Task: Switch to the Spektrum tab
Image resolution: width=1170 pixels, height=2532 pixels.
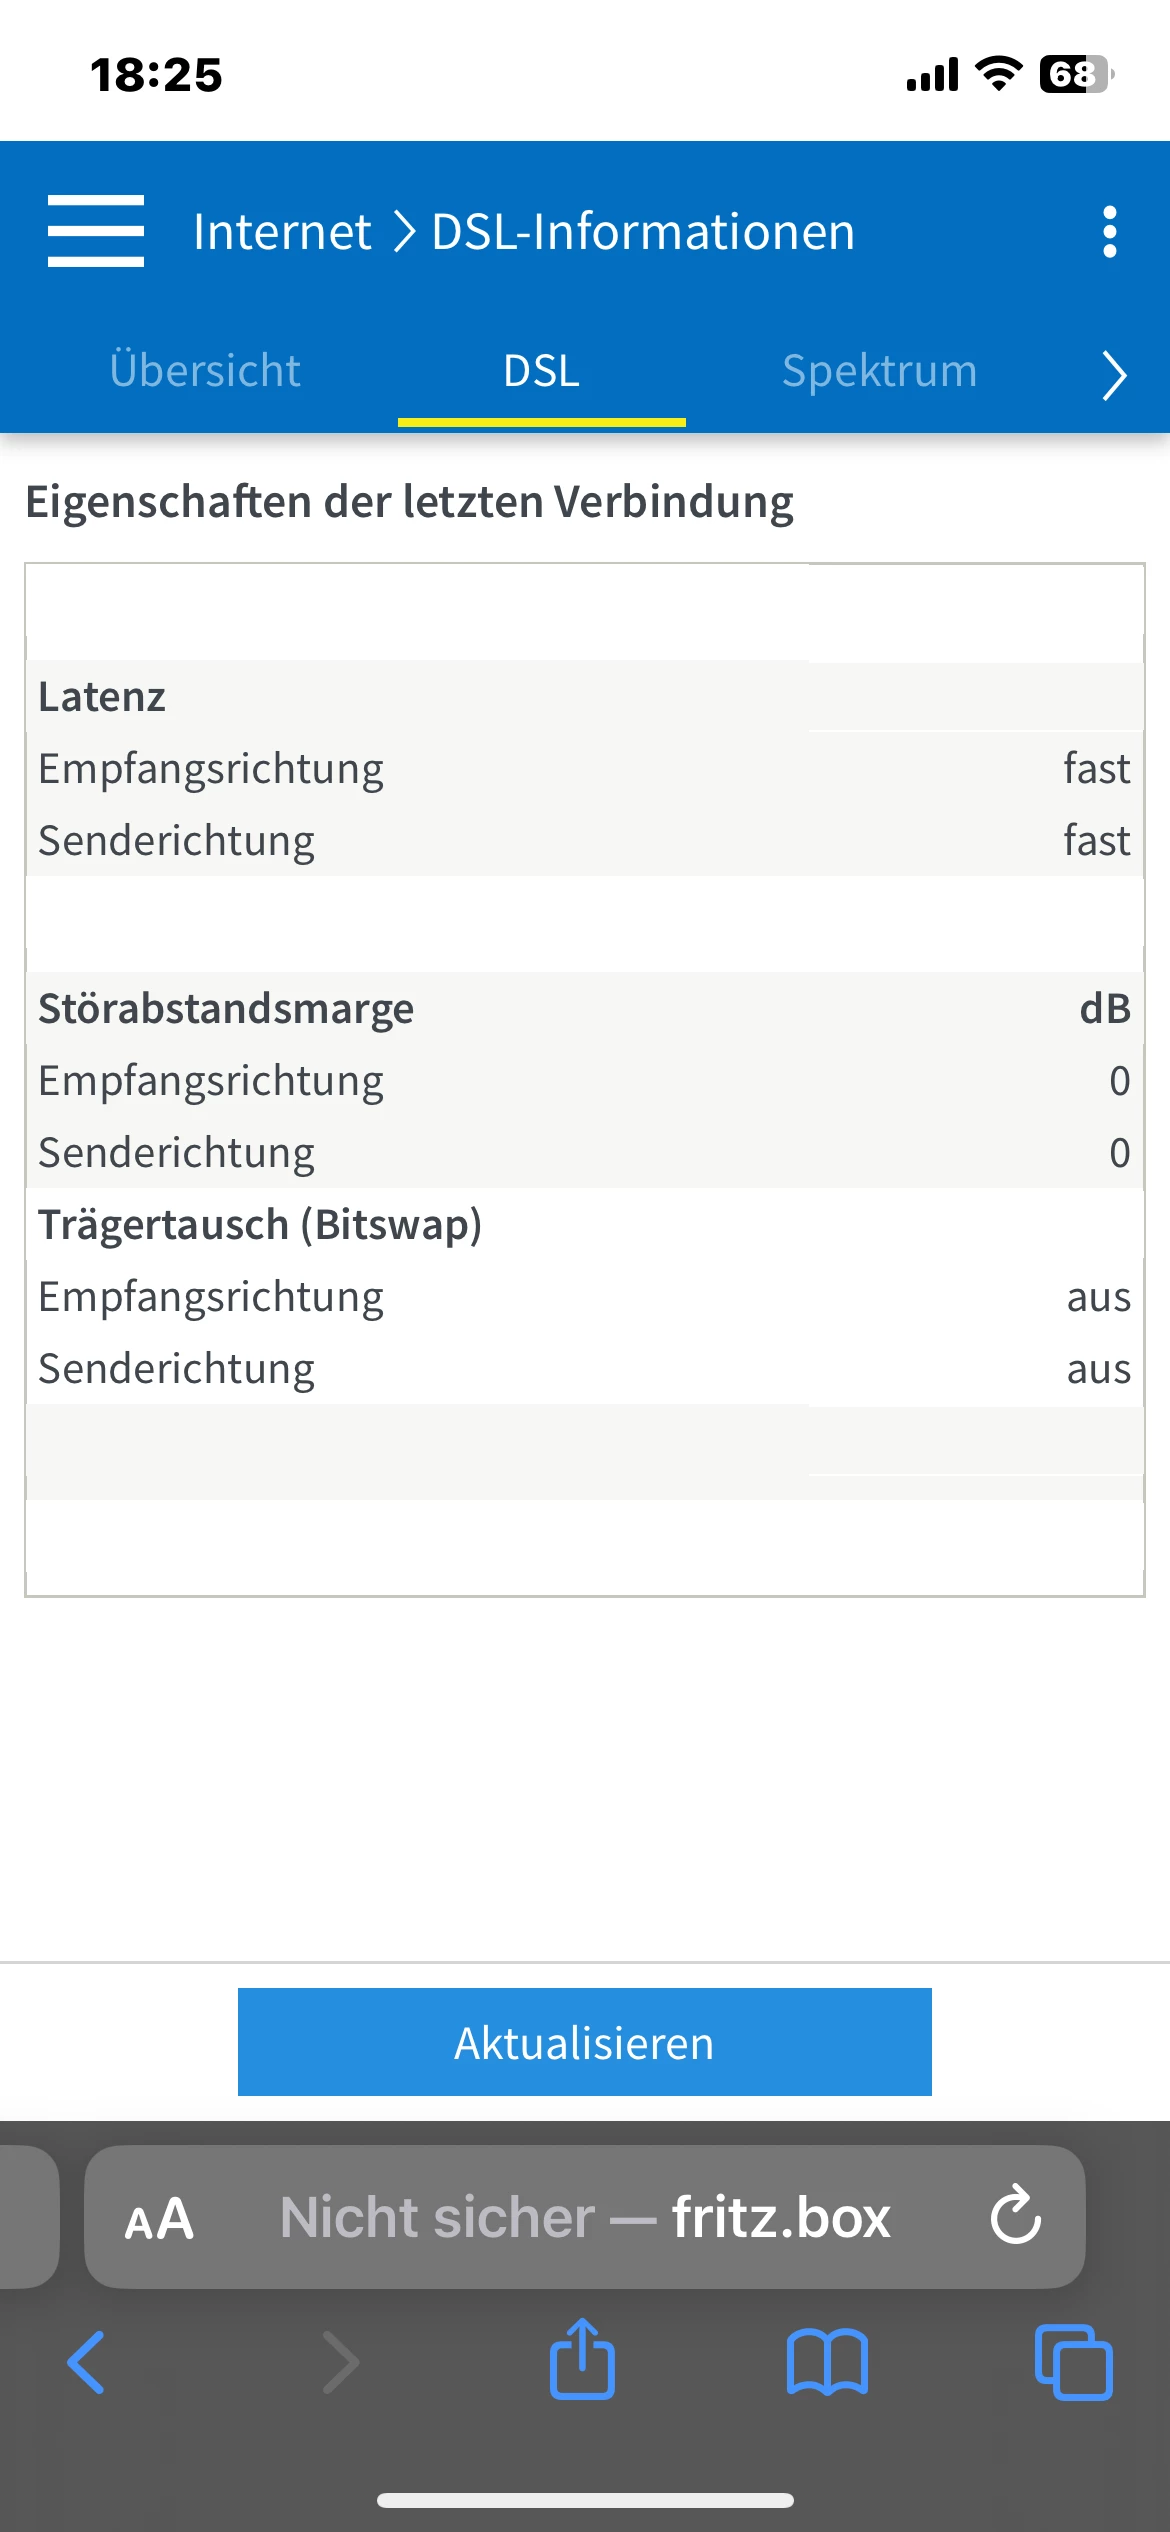Action: [879, 371]
